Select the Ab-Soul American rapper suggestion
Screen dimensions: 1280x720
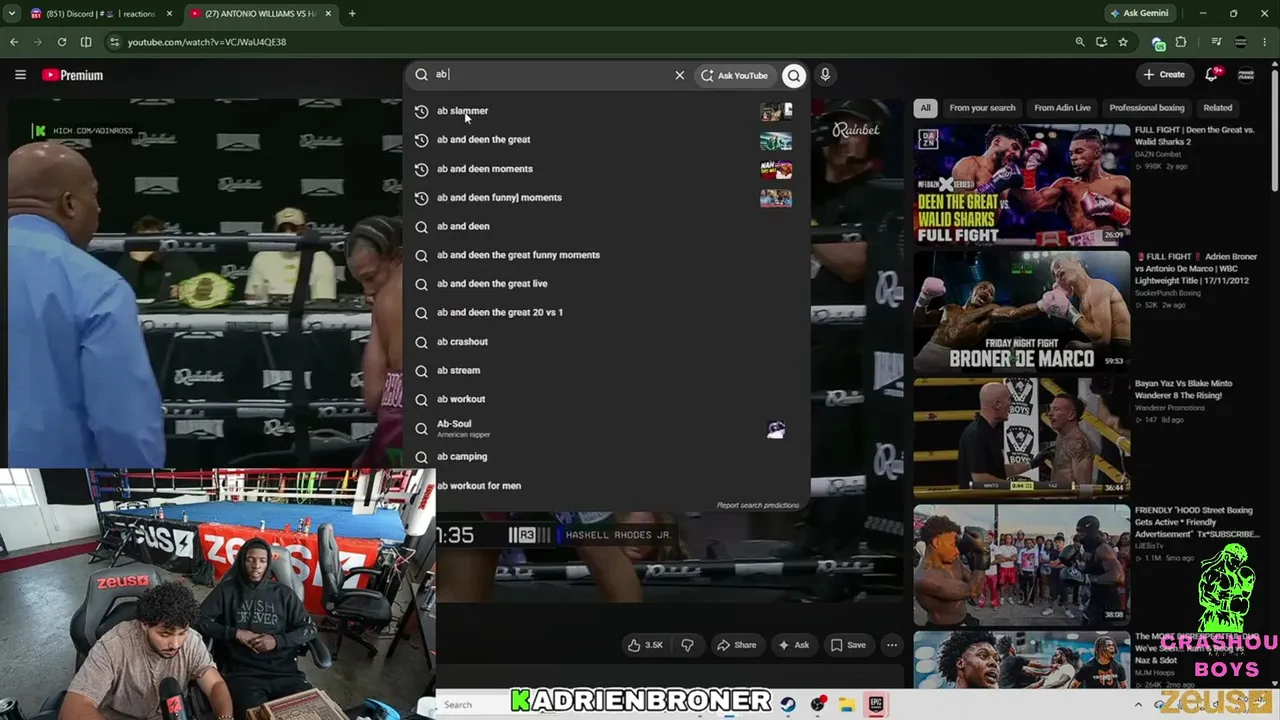pyautogui.click(x=607, y=428)
